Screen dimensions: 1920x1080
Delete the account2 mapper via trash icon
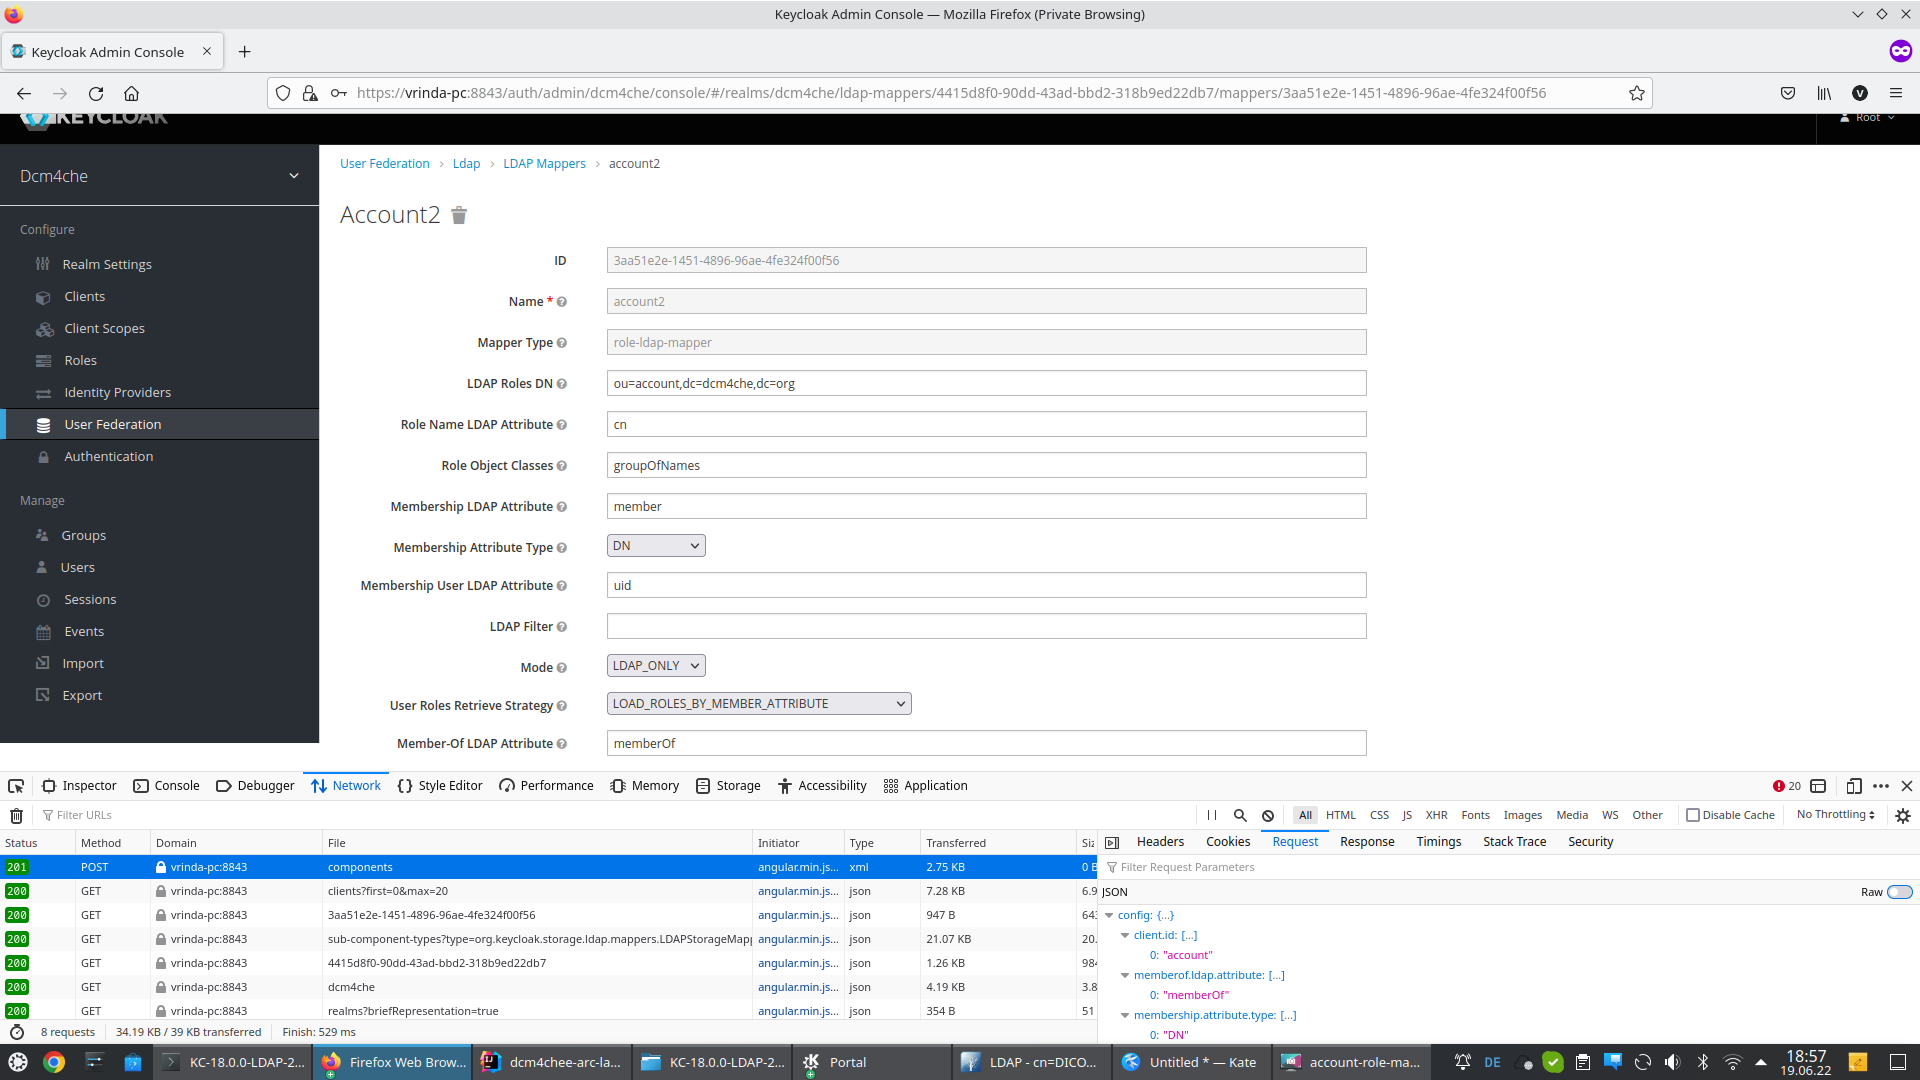click(x=459, y=215)
